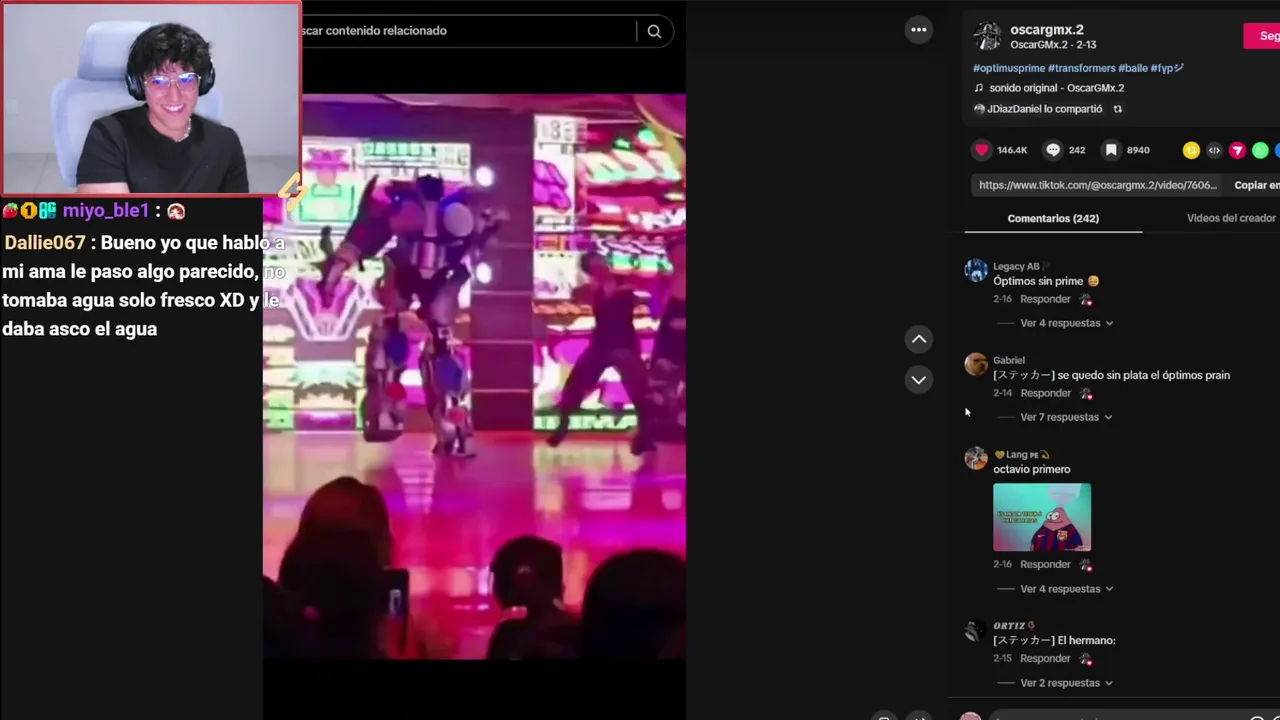Expand Ver 7 respuestas under Gabriel
The height and width of the screenshot is (720, 1280).
1066,417
